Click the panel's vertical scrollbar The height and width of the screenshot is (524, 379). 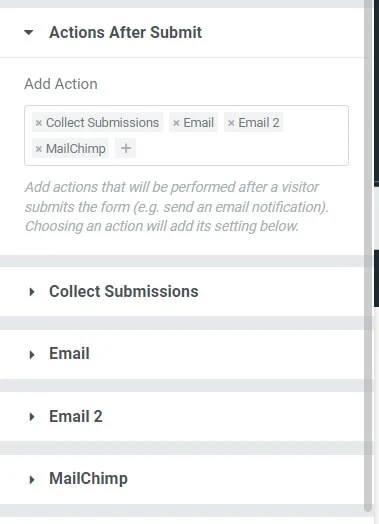(368, 255)
